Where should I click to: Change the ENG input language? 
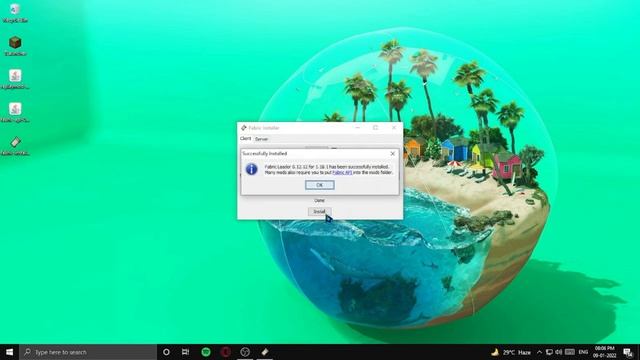click(583, 352)
